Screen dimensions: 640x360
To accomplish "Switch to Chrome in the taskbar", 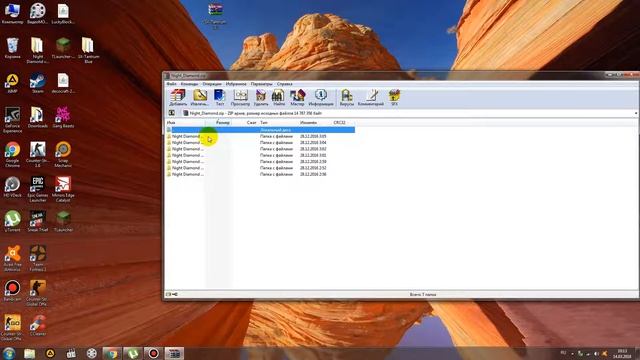I will [x=112, y=353].
